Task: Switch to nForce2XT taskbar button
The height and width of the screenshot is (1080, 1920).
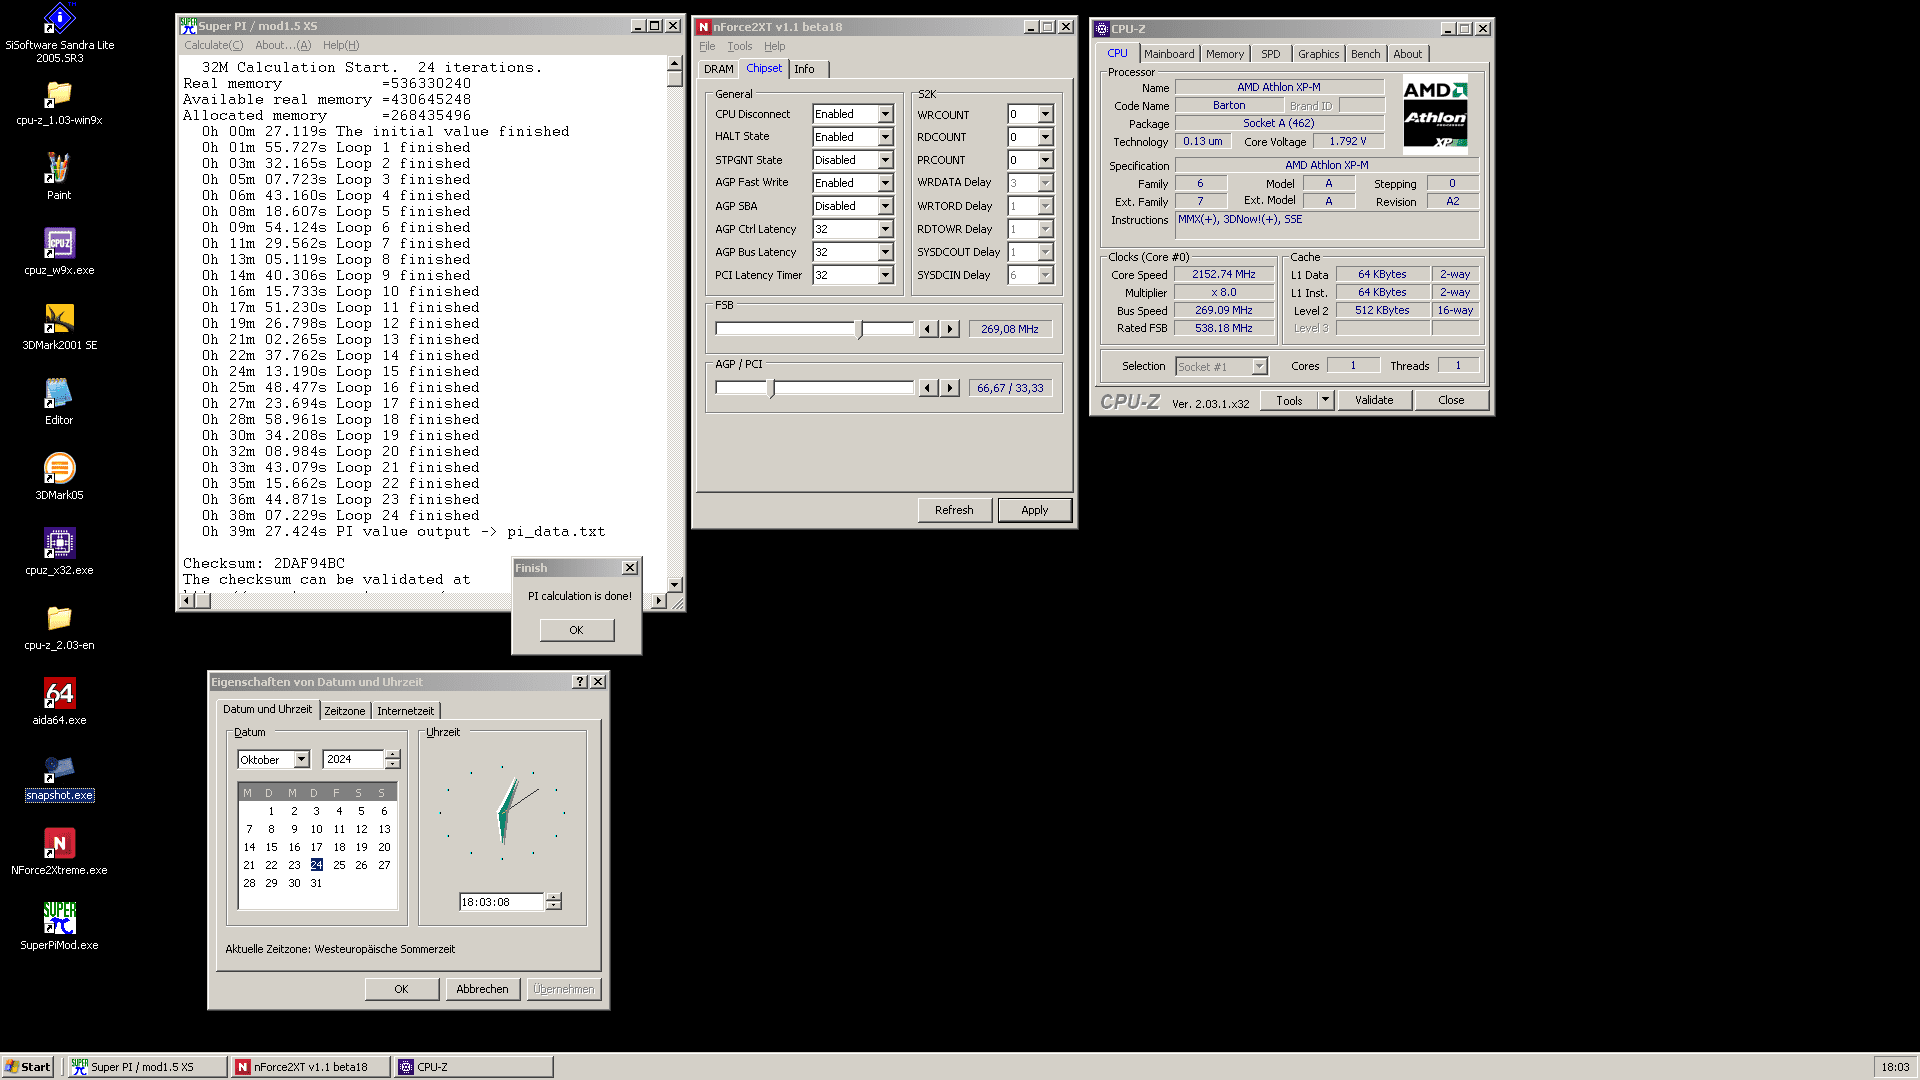Action: (311, 1067)
